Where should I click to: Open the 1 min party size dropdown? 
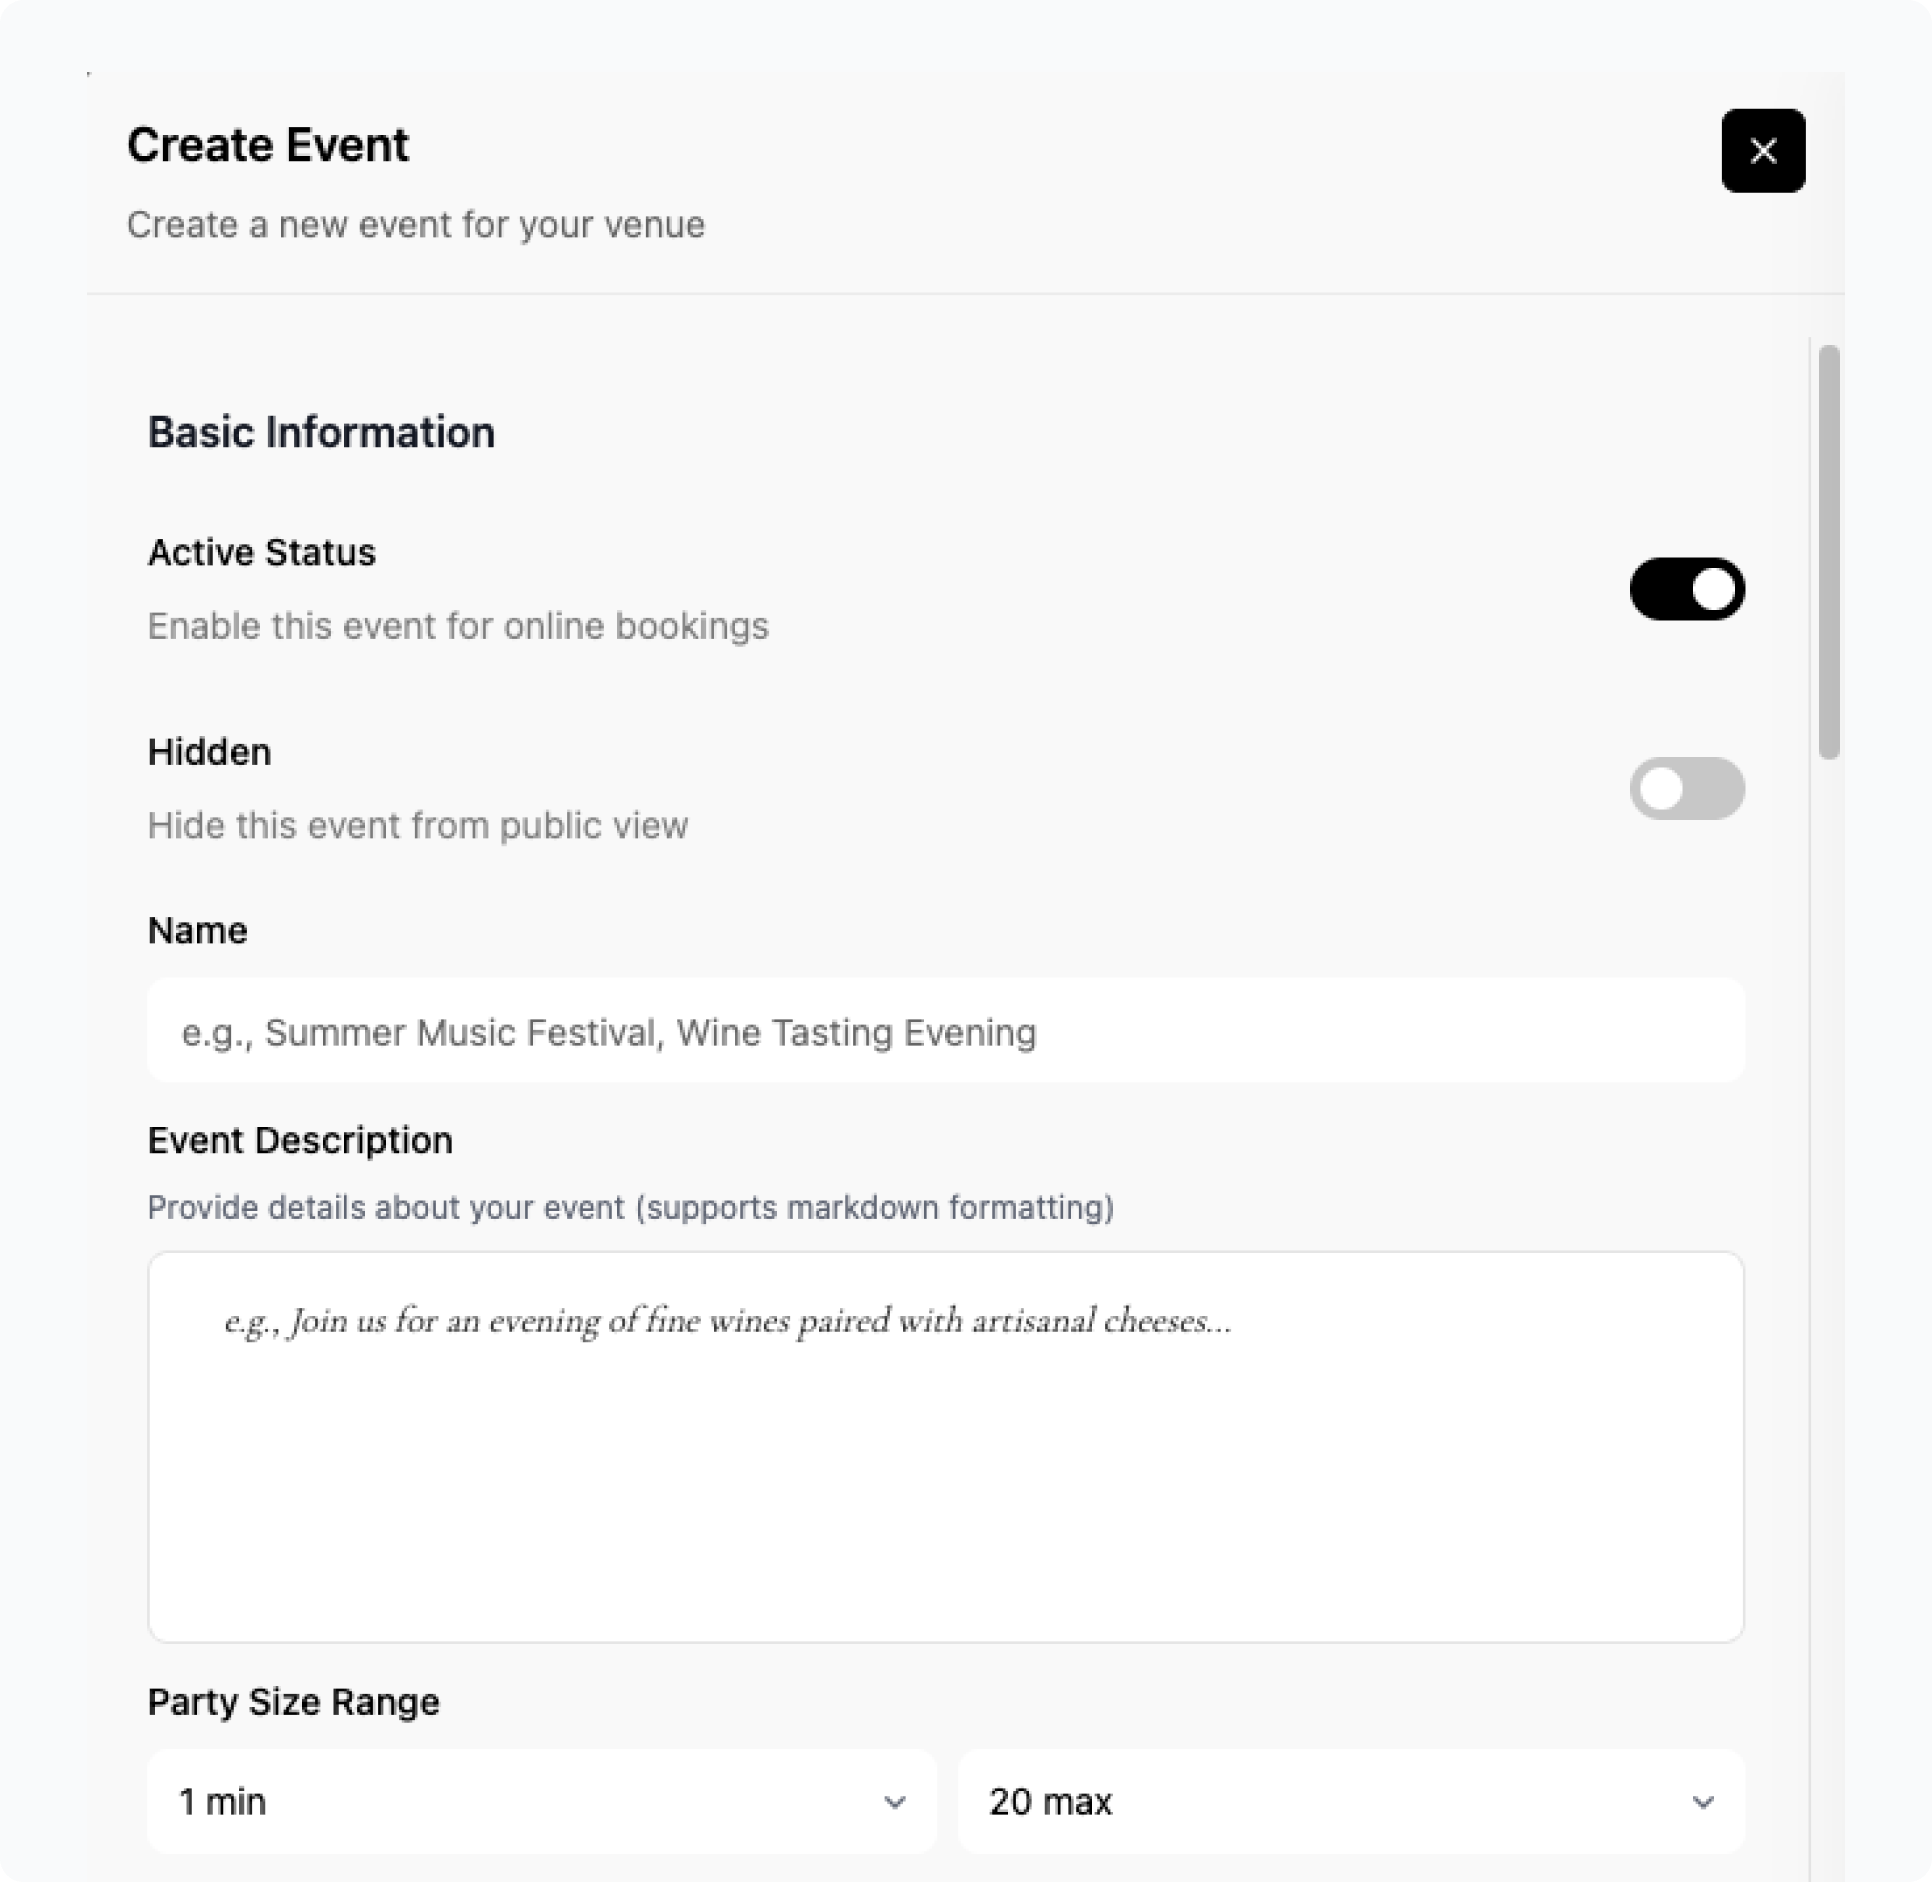pyautogui.click(x=541, y=1801)
